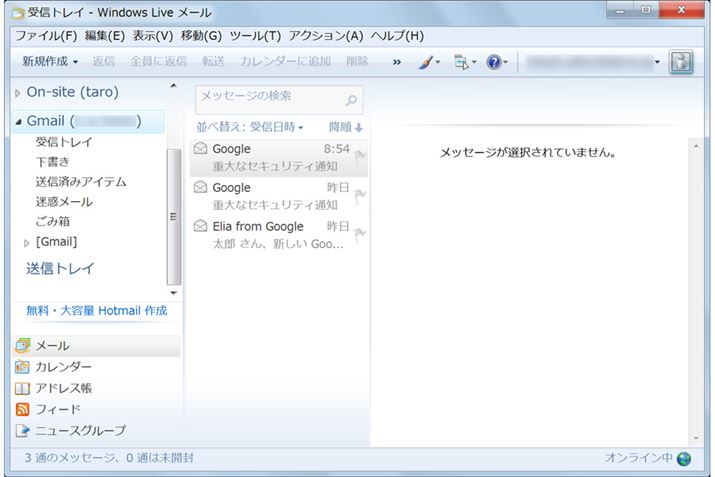The width and height of the screenshot is (715, 477).
Task: Select the 送信済みアイテム folder
Action: pyautogui.click(x=81, y=181)
